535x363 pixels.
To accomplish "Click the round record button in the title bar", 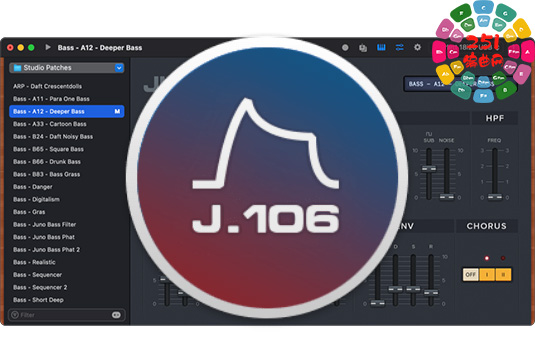I will [345, 47].
